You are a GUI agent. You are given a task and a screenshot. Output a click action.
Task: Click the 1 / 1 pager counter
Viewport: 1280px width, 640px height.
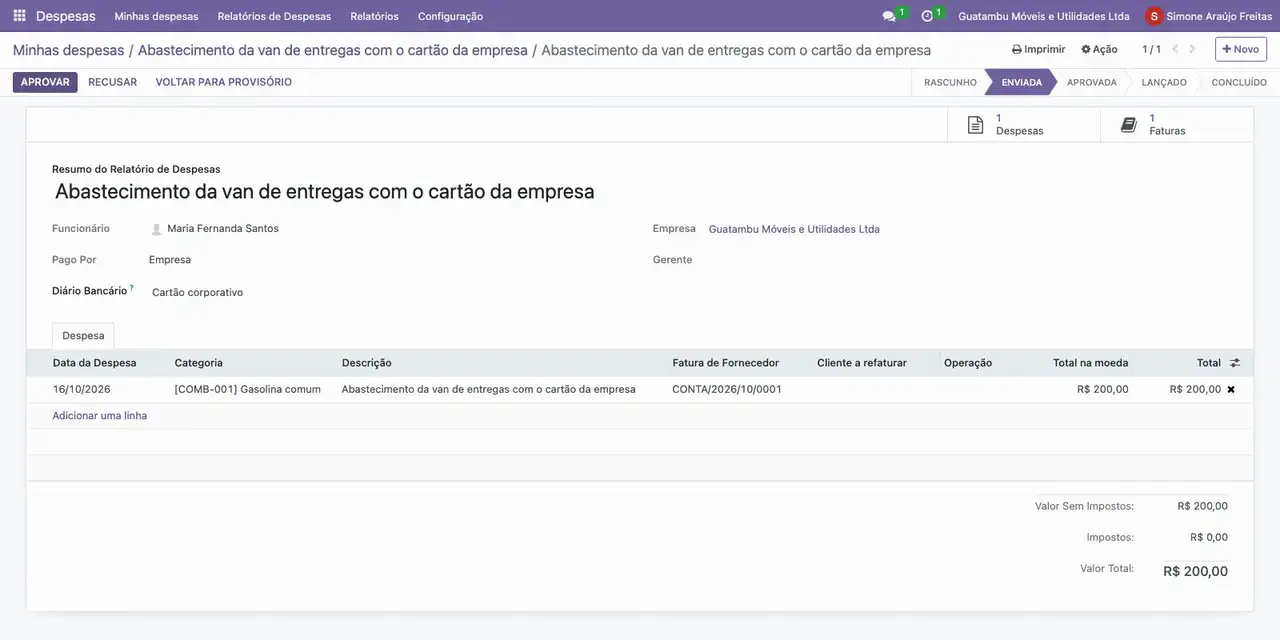pyautogui.click(x=1151, y=49)
